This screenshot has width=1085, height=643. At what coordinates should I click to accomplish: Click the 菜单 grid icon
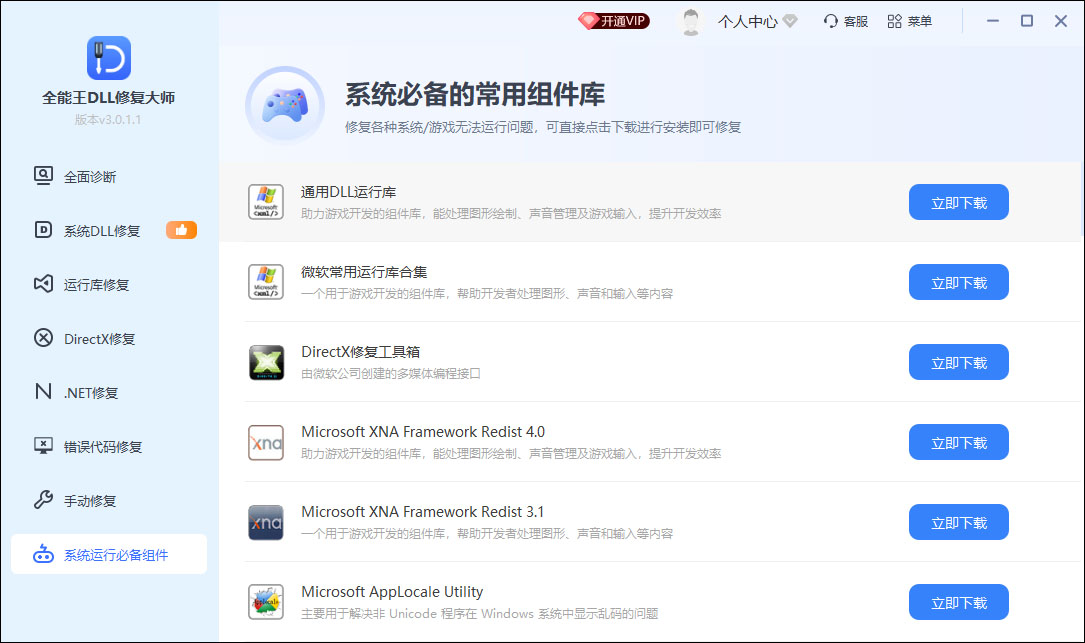pos(894,21)
